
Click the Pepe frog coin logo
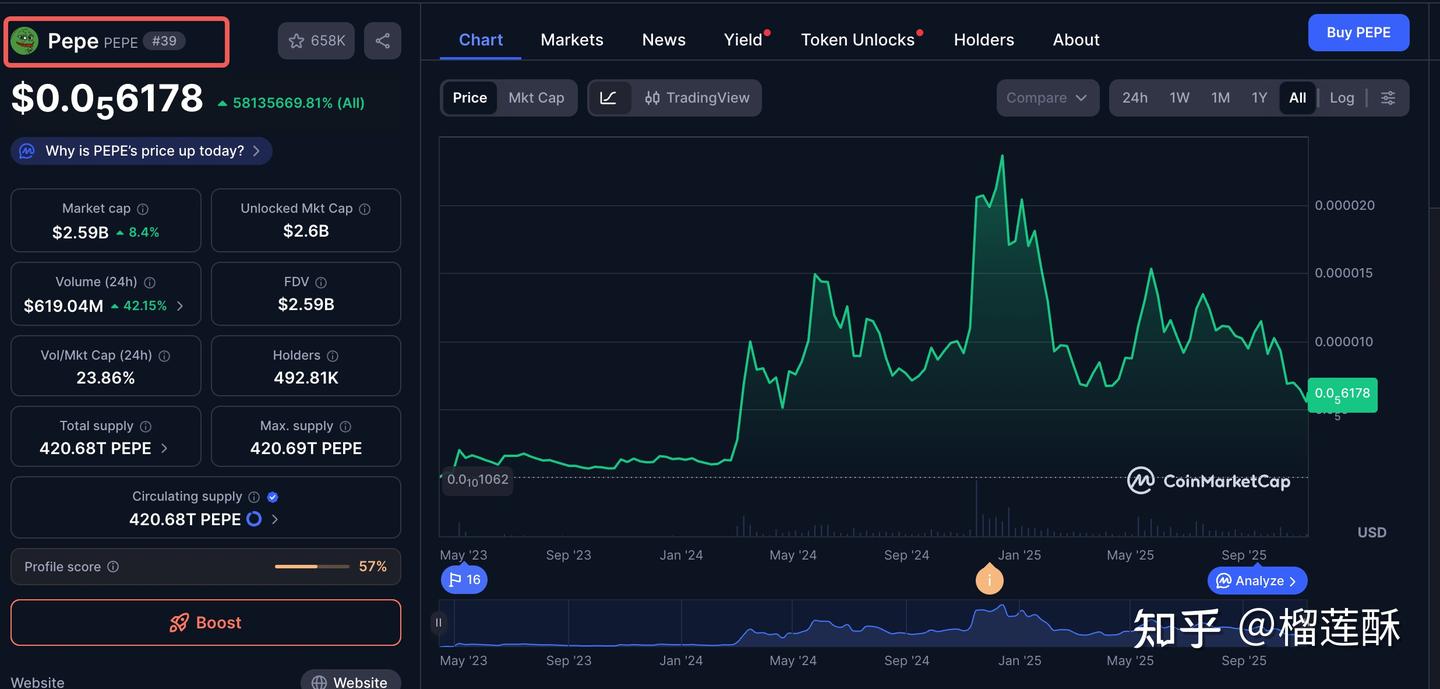click(24, 40)
